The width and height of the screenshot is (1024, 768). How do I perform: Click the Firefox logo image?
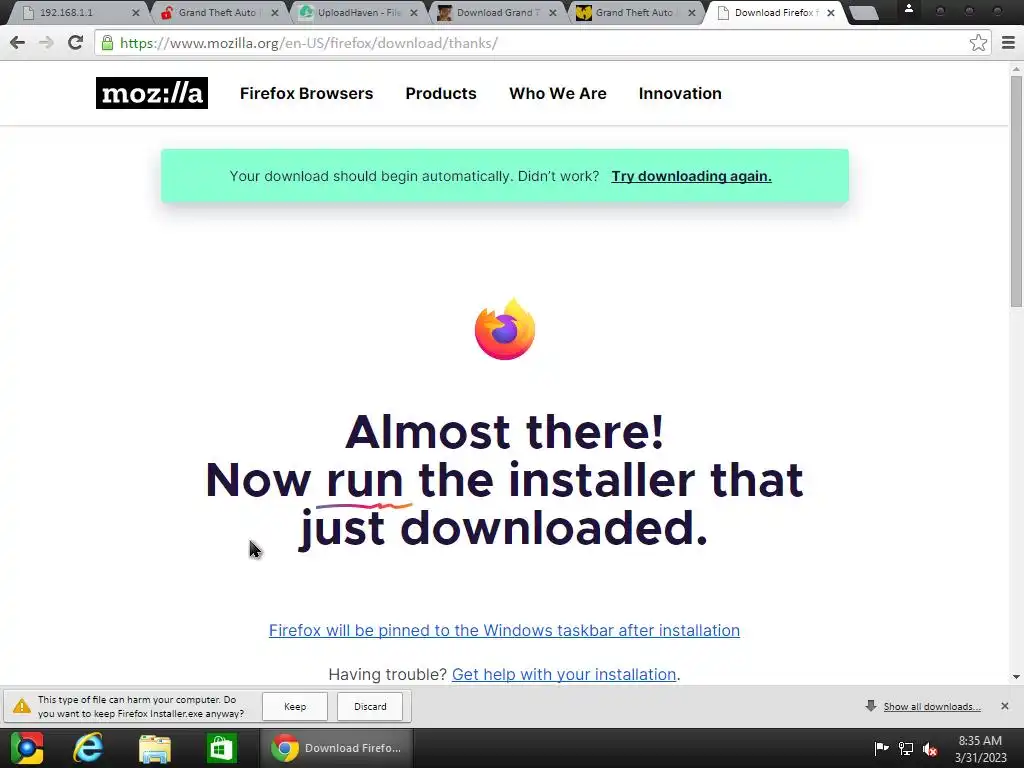(505, 329)
